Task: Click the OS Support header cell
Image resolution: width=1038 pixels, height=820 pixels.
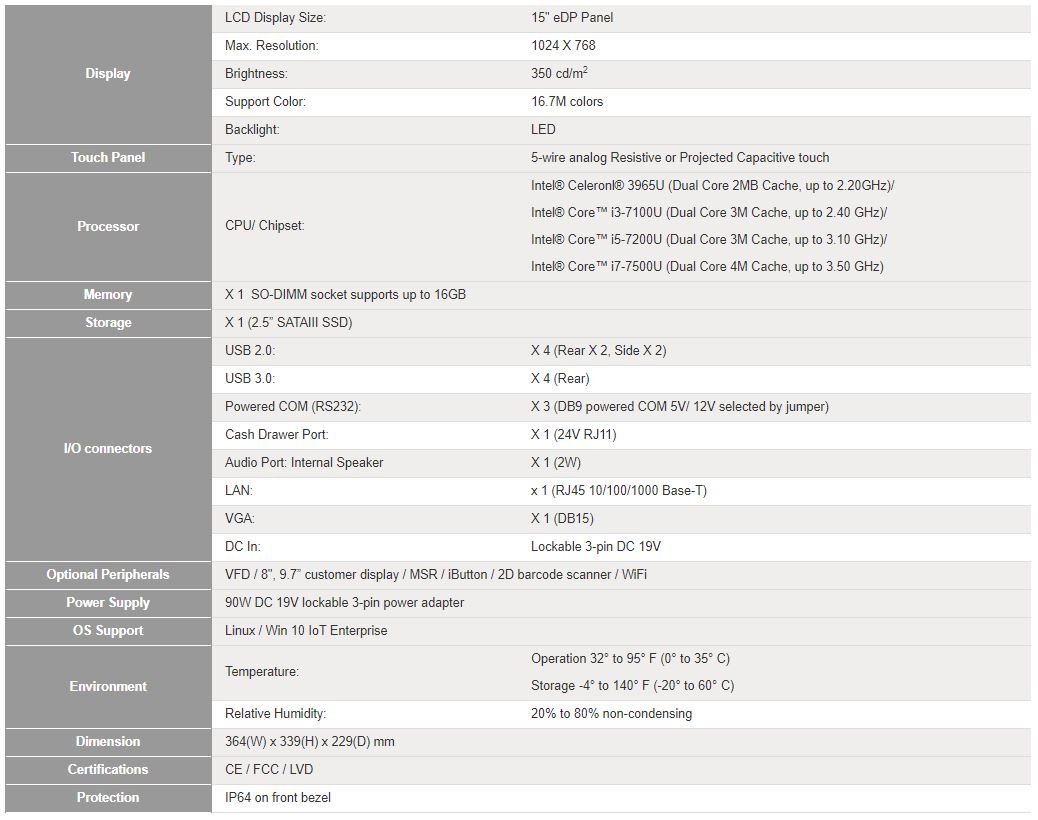Action: [x=108, y=631]
